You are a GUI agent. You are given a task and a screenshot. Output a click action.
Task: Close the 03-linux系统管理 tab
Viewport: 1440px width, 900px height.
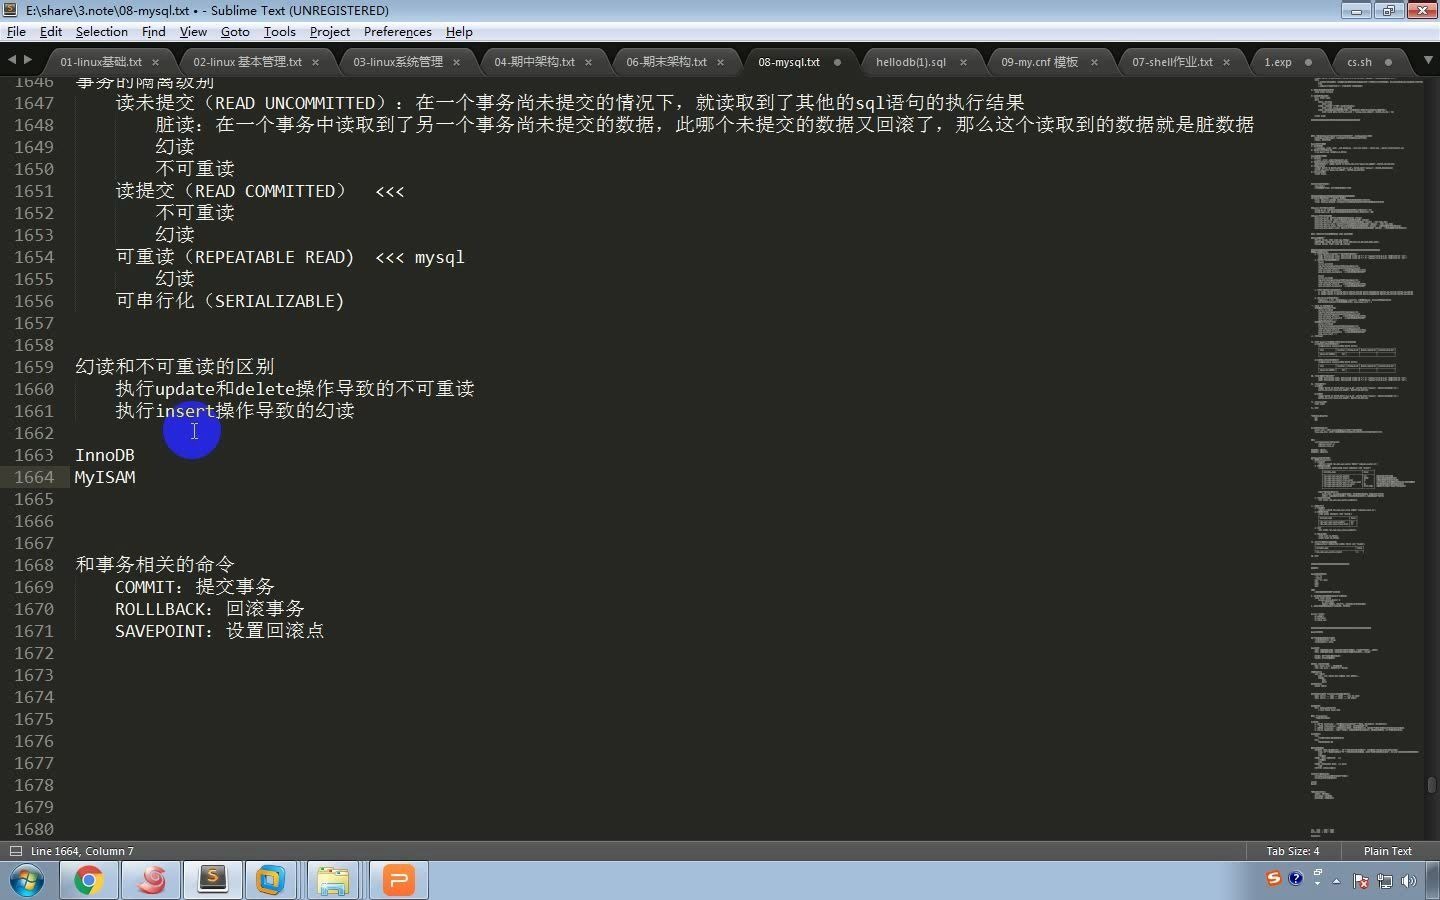456,62
